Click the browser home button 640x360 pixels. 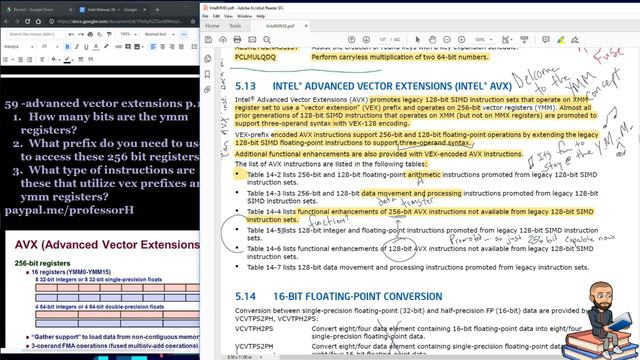coord(38,21)
